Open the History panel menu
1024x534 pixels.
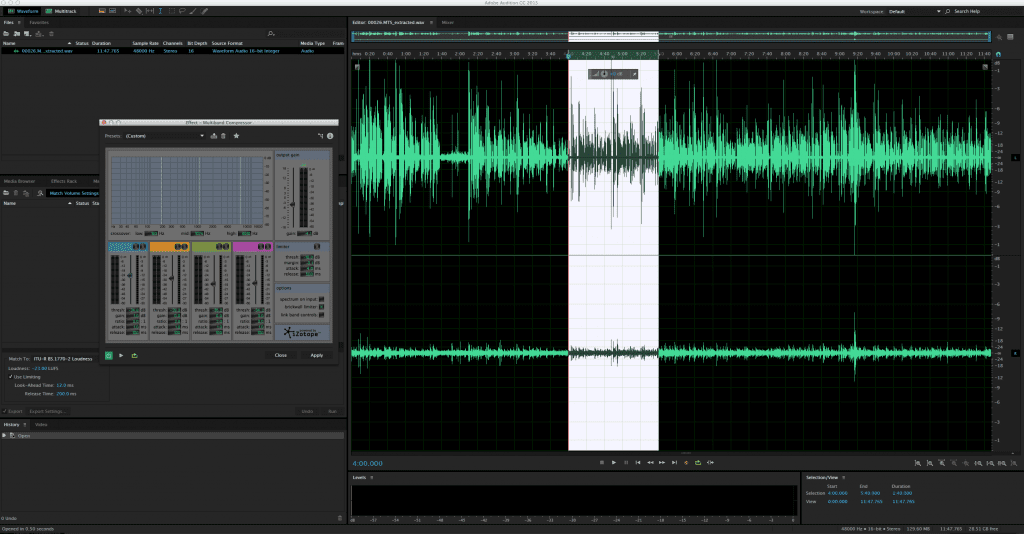(x=25, y=424)
